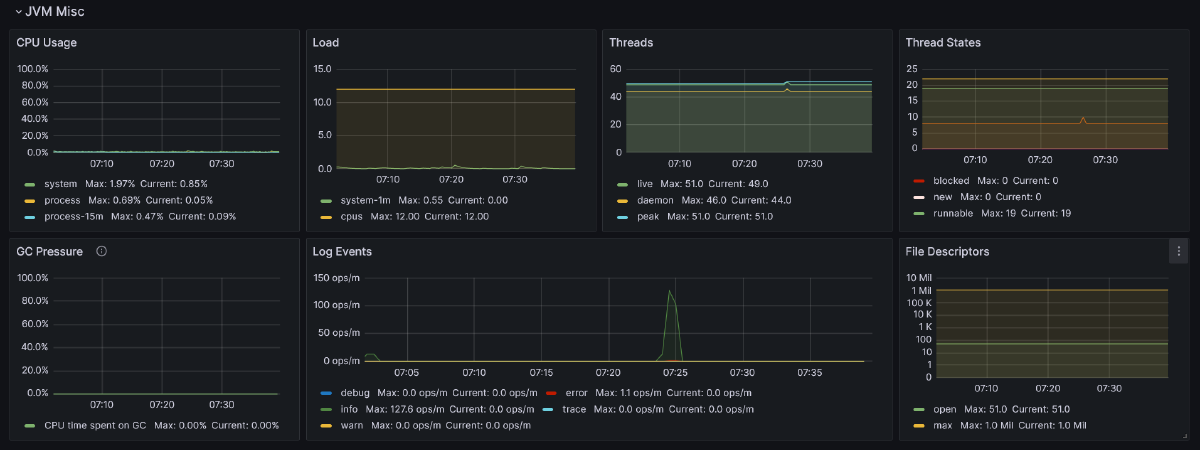Select the cpus legend label
Image resolution: width=1200 pixels, height=450 pixels.
[x=353, y=216]
